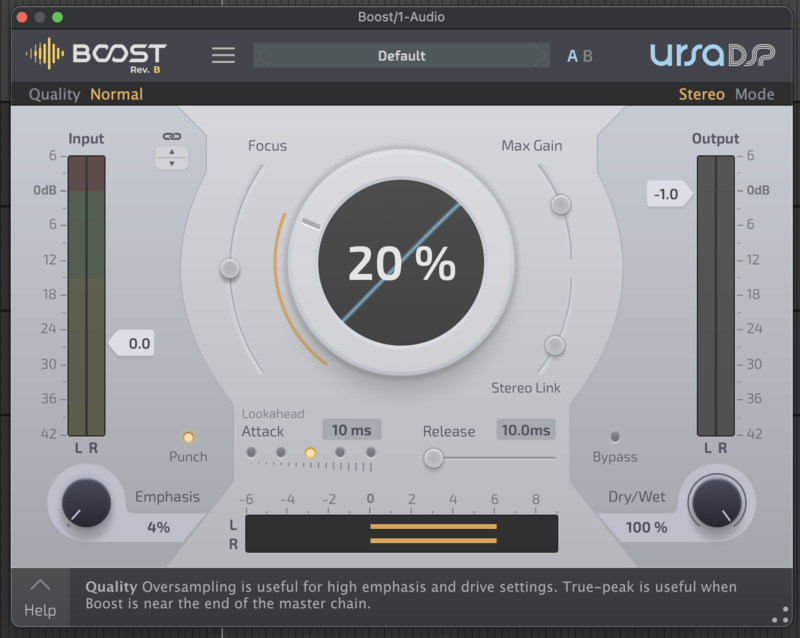Click the Input level meter
The width and height of the screenshot is (800, 638).
87,296
